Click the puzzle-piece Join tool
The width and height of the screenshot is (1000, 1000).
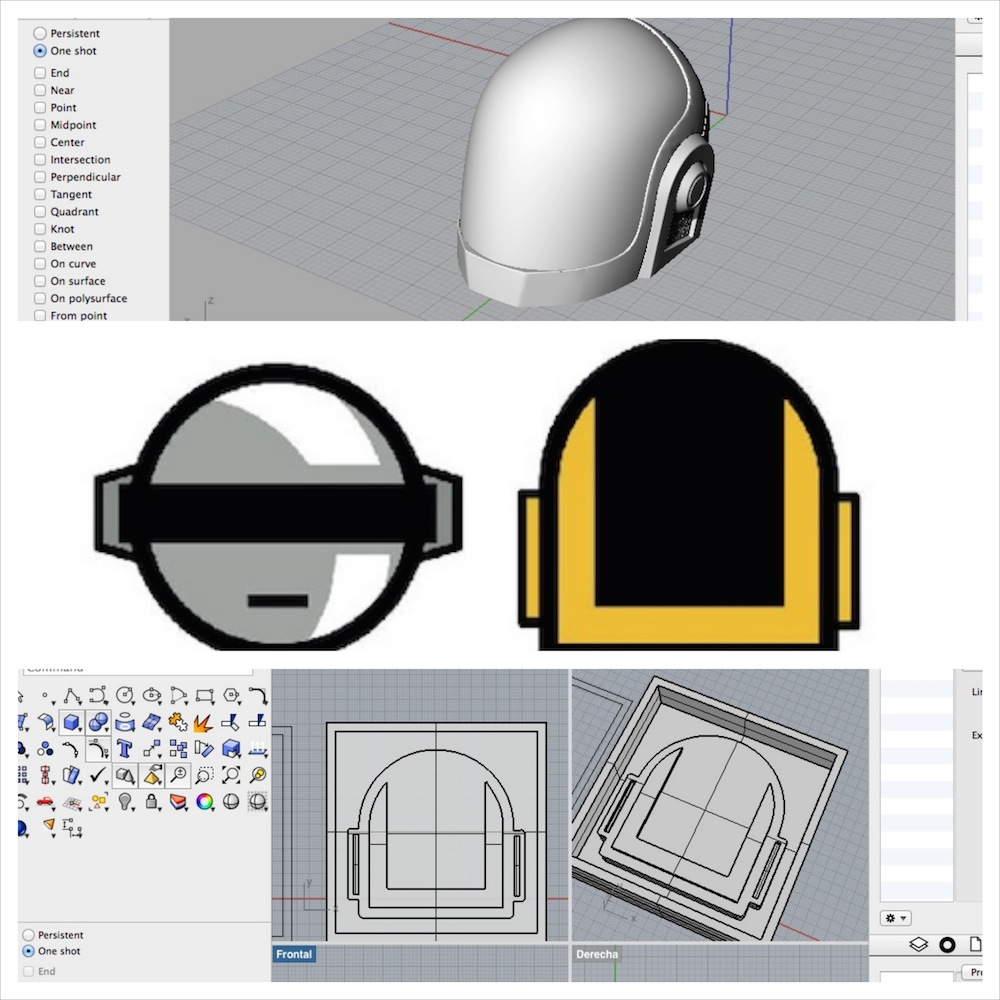point(178,722)
